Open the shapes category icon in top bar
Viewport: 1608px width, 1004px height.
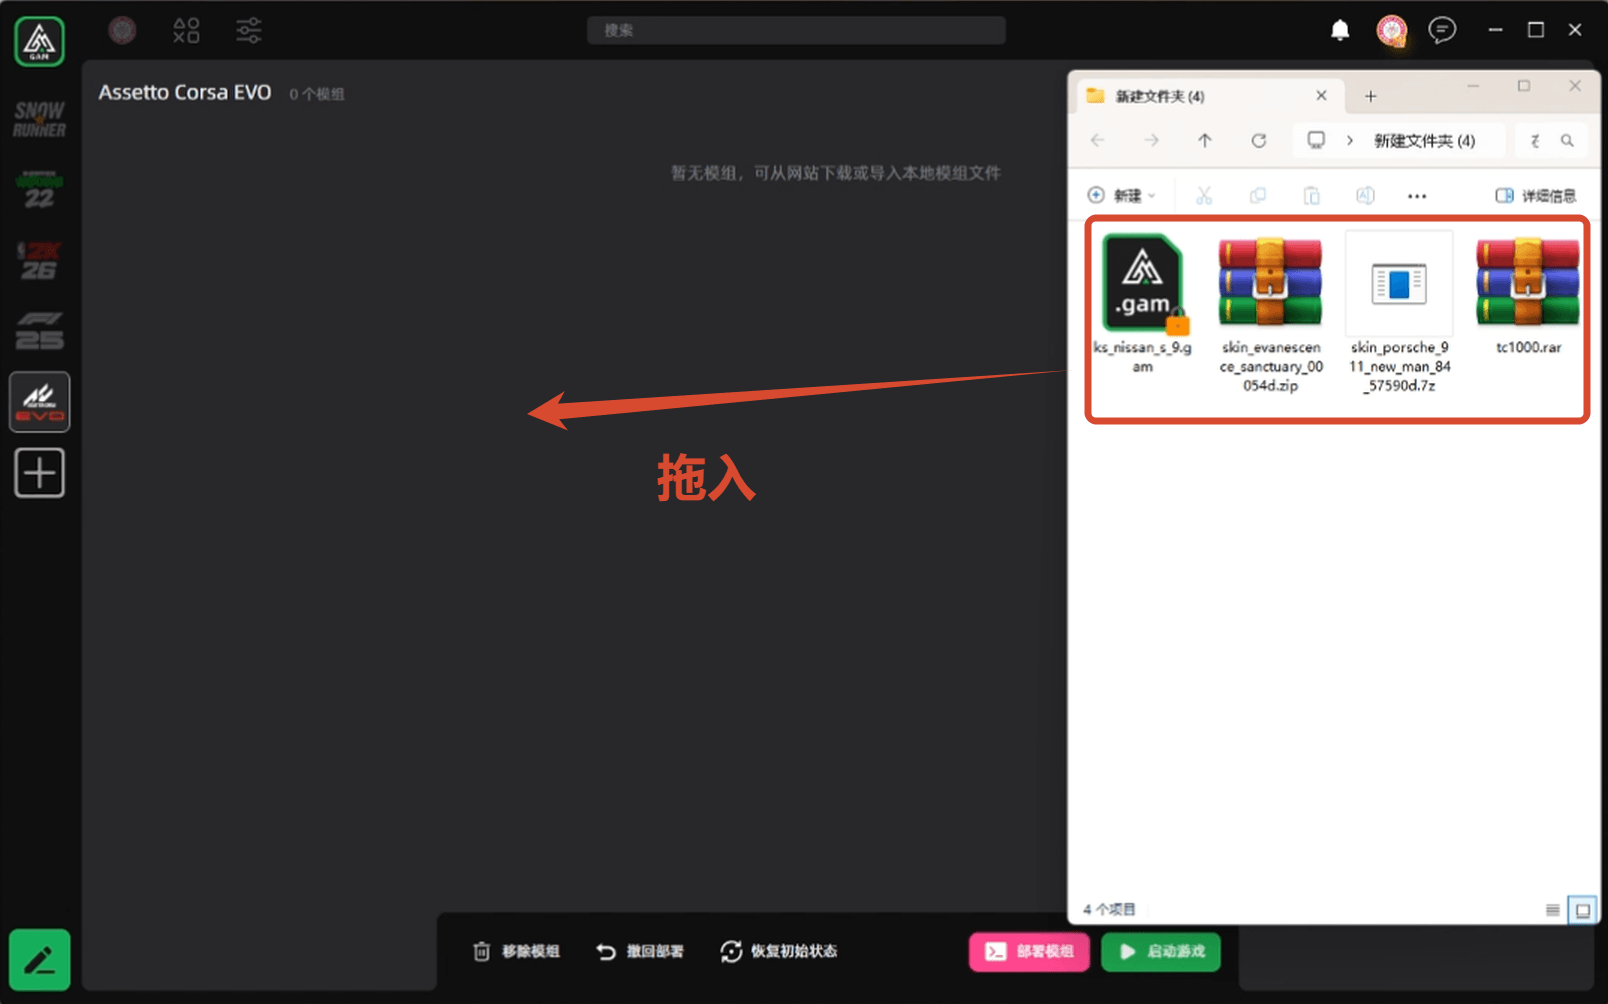(x=186, y=30)
